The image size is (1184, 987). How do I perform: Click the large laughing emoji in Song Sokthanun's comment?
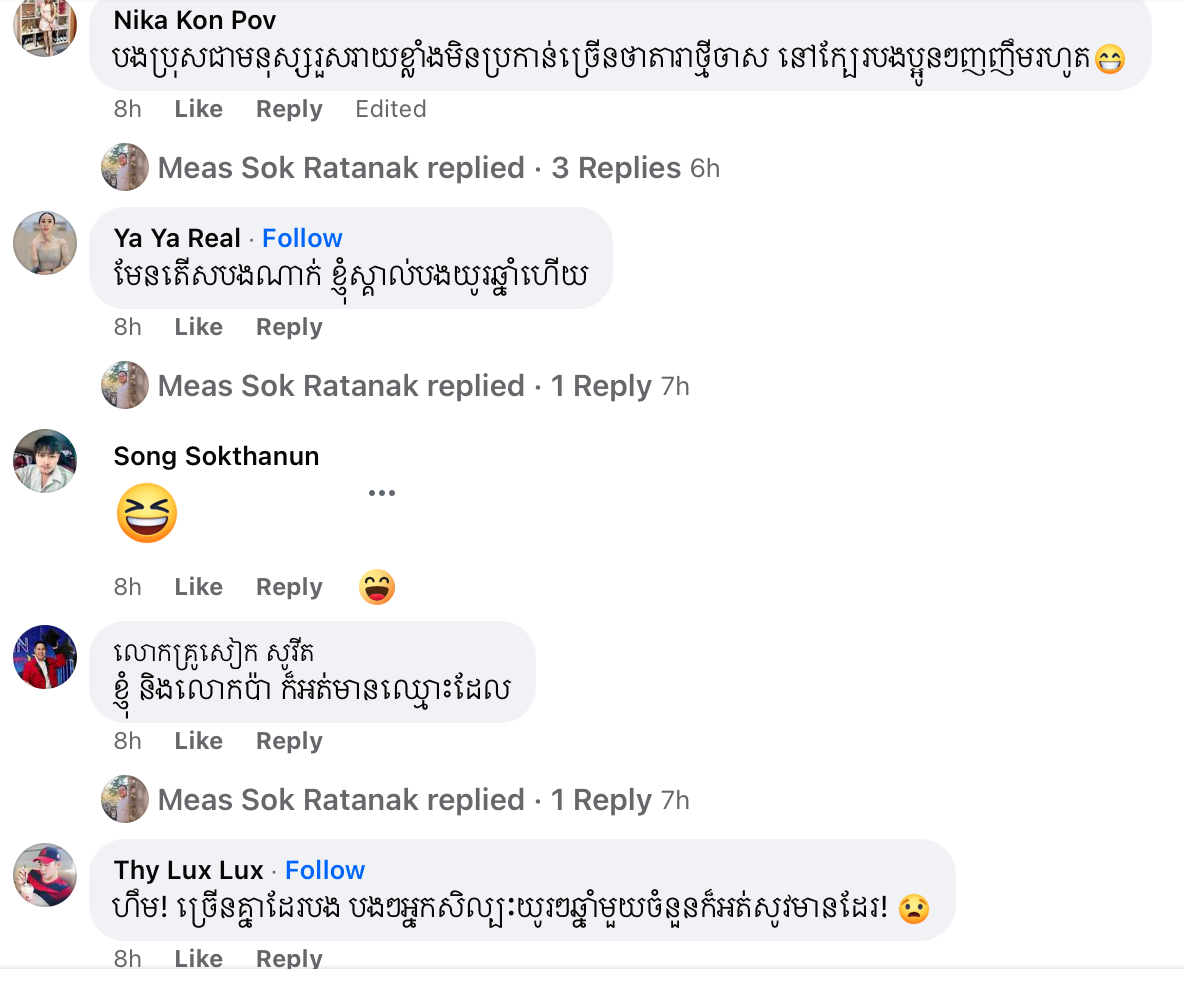147,514
